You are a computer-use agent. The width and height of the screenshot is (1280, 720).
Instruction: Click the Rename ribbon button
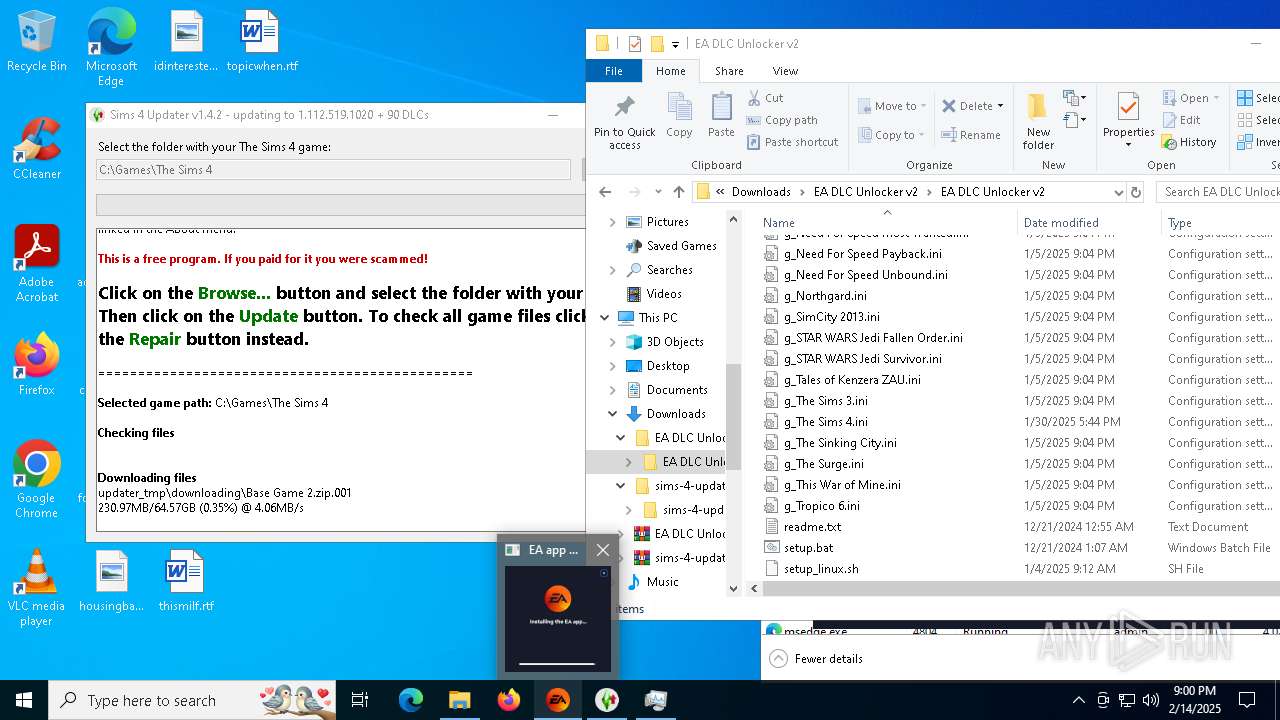(x=971, y=135)
